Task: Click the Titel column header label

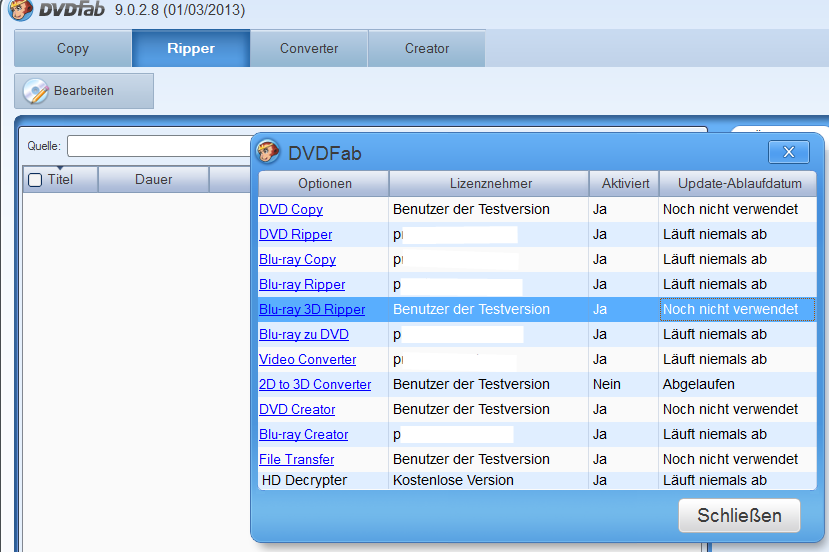Action: click(60, 180)
